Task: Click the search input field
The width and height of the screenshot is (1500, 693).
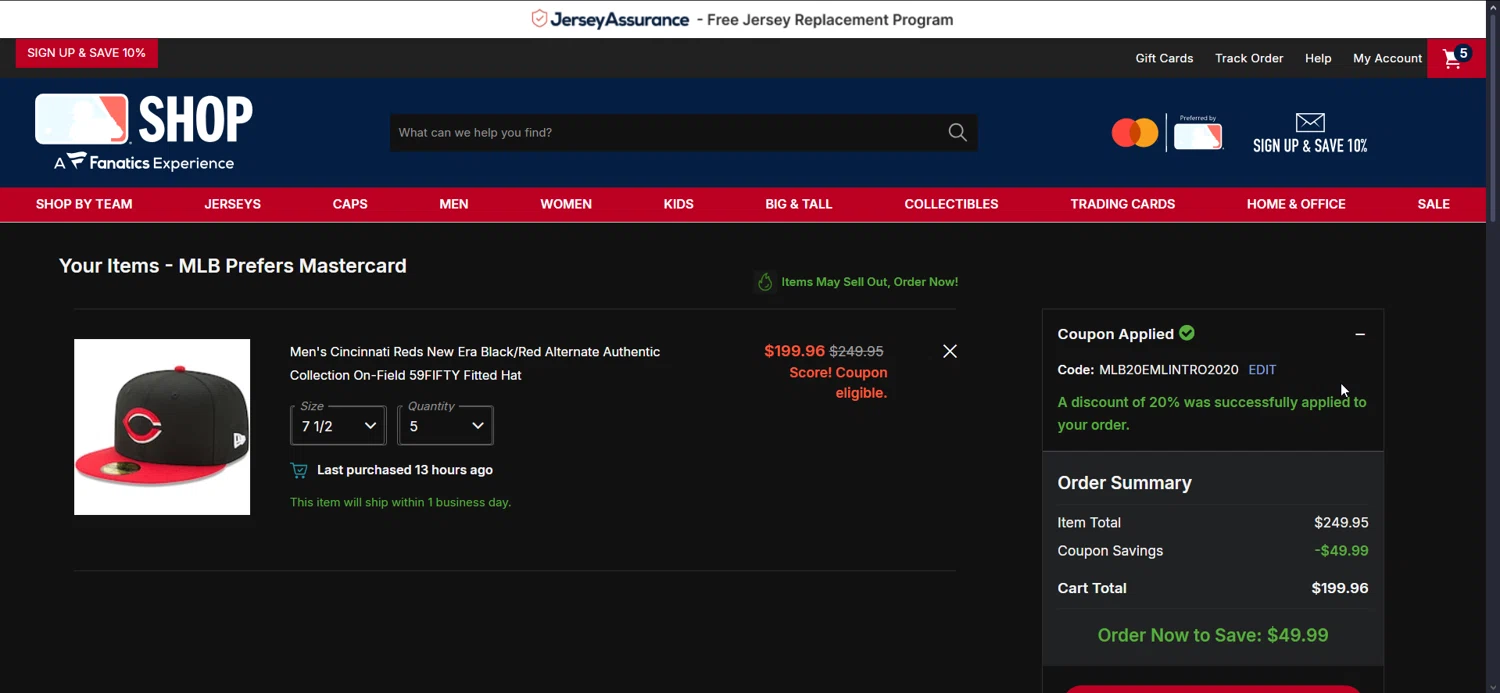Action: (x=668, y=132)
